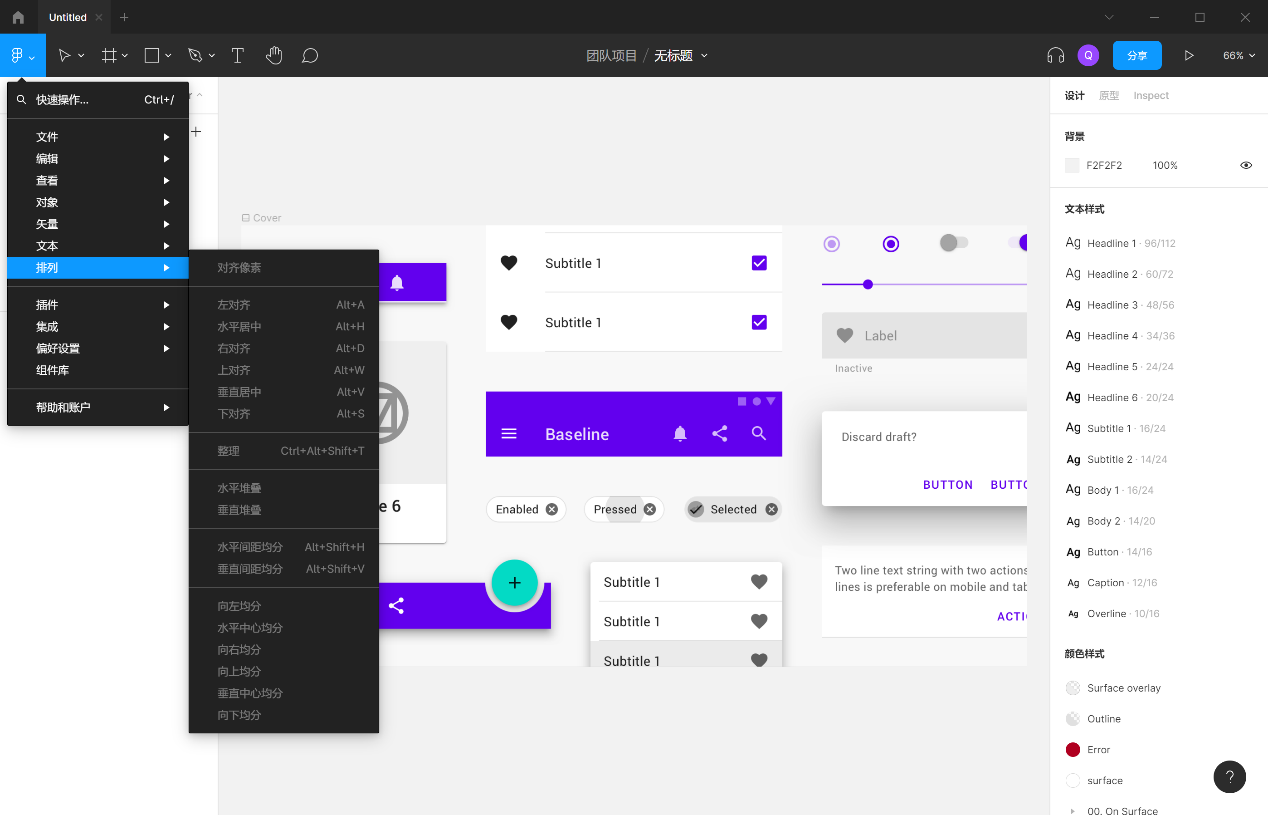
Task: Click the purple slider handle
Action: pyautogui.click(x=868, y=285)
